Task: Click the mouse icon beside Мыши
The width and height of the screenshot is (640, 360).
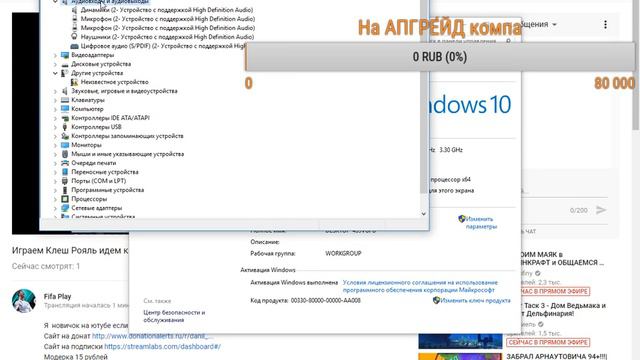Action: (x=64, y=154)
